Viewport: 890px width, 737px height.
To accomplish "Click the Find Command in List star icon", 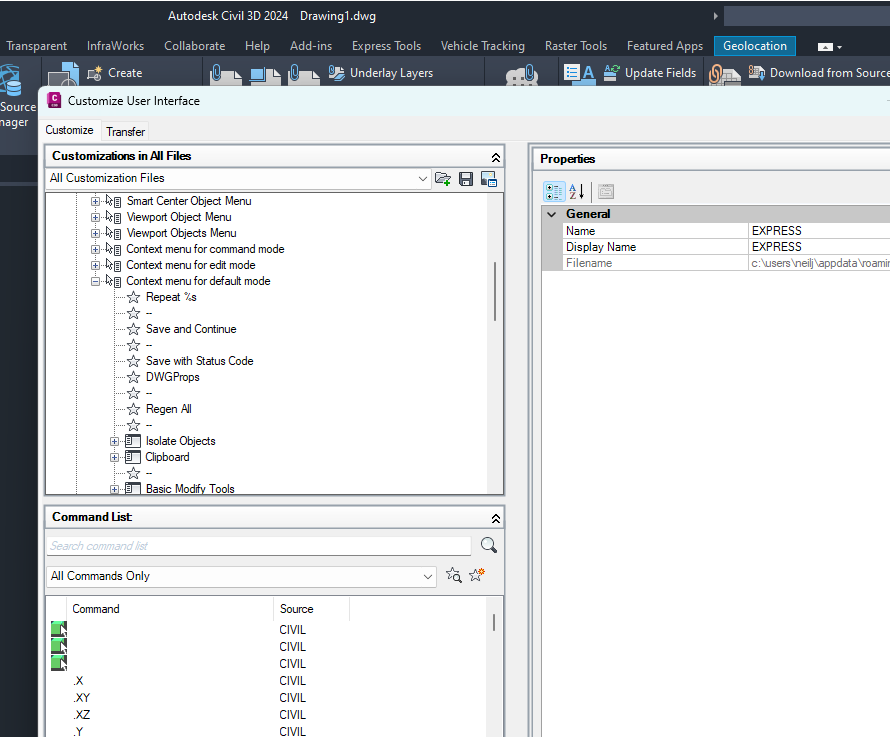I will (x=453, y=574).
